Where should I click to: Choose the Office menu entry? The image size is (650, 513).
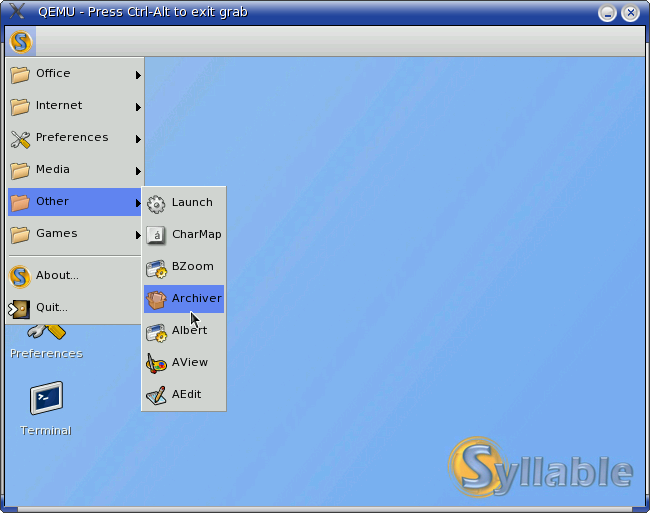75,74
